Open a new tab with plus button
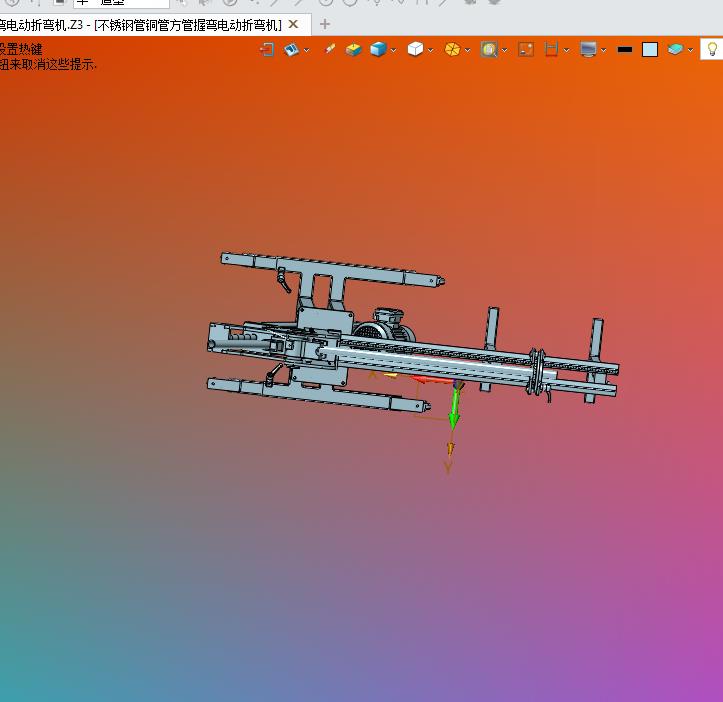 [324, 24]
